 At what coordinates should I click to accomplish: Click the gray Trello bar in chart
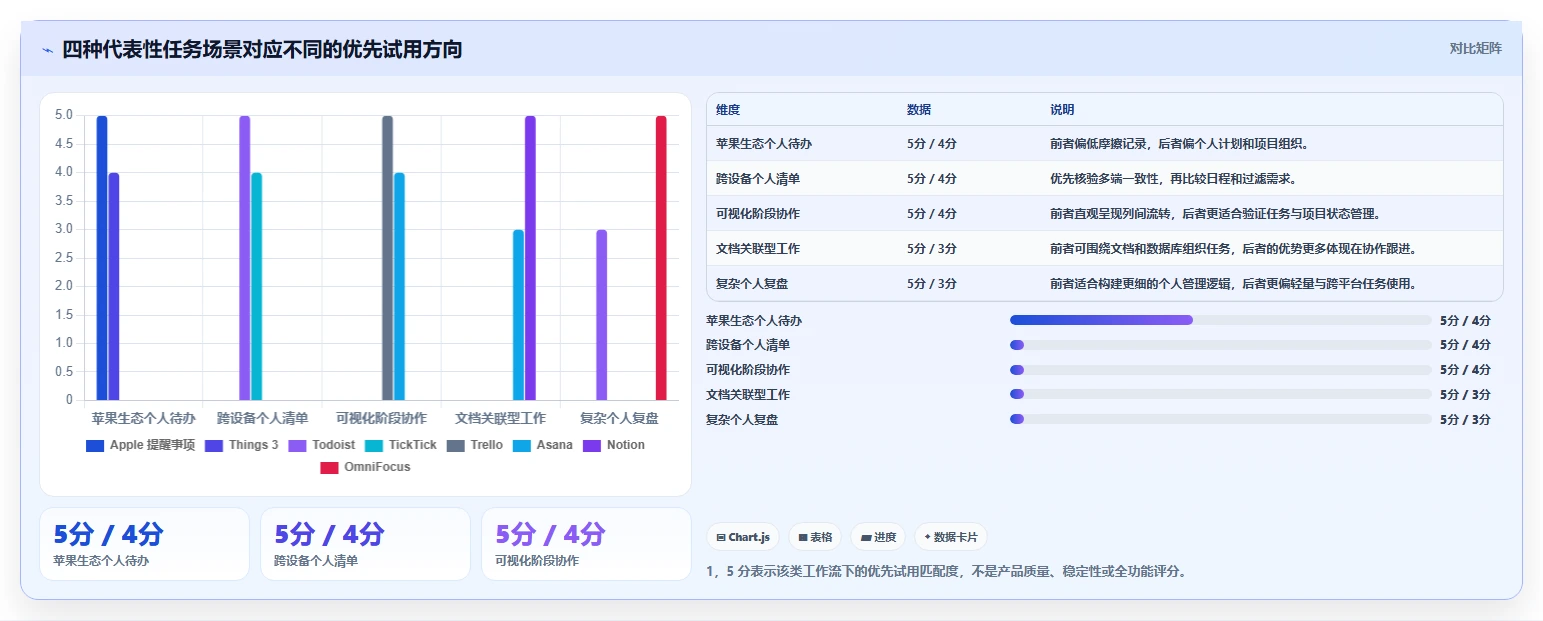(x=388, y=258)
